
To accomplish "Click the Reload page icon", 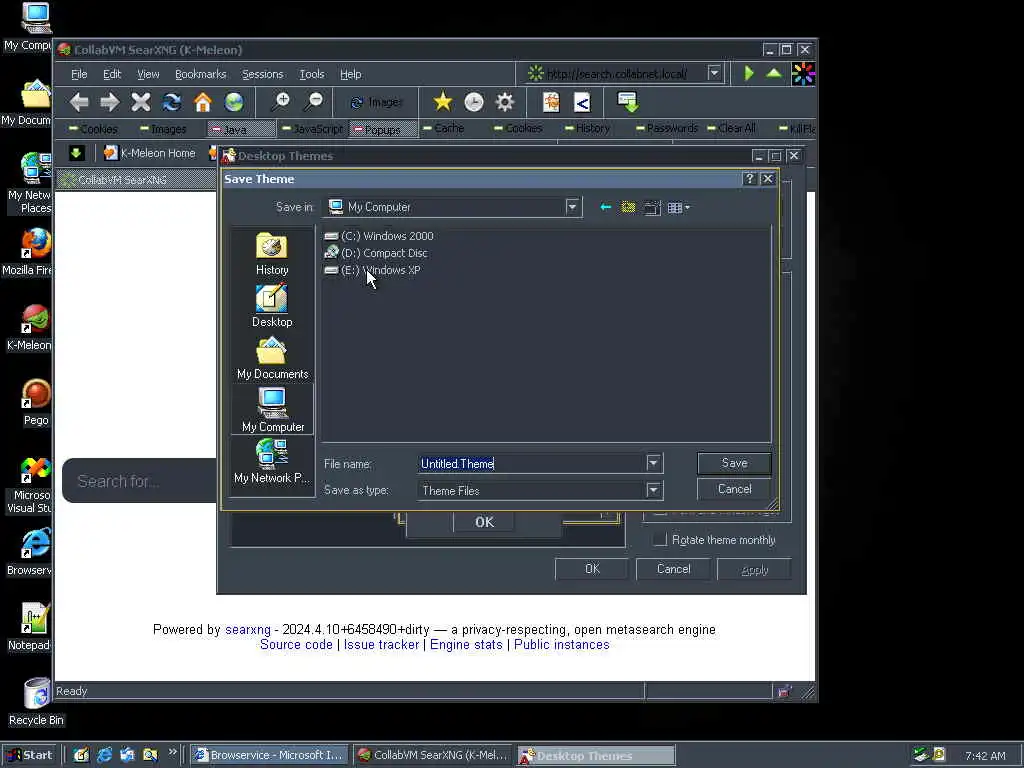I will (172, 102).
